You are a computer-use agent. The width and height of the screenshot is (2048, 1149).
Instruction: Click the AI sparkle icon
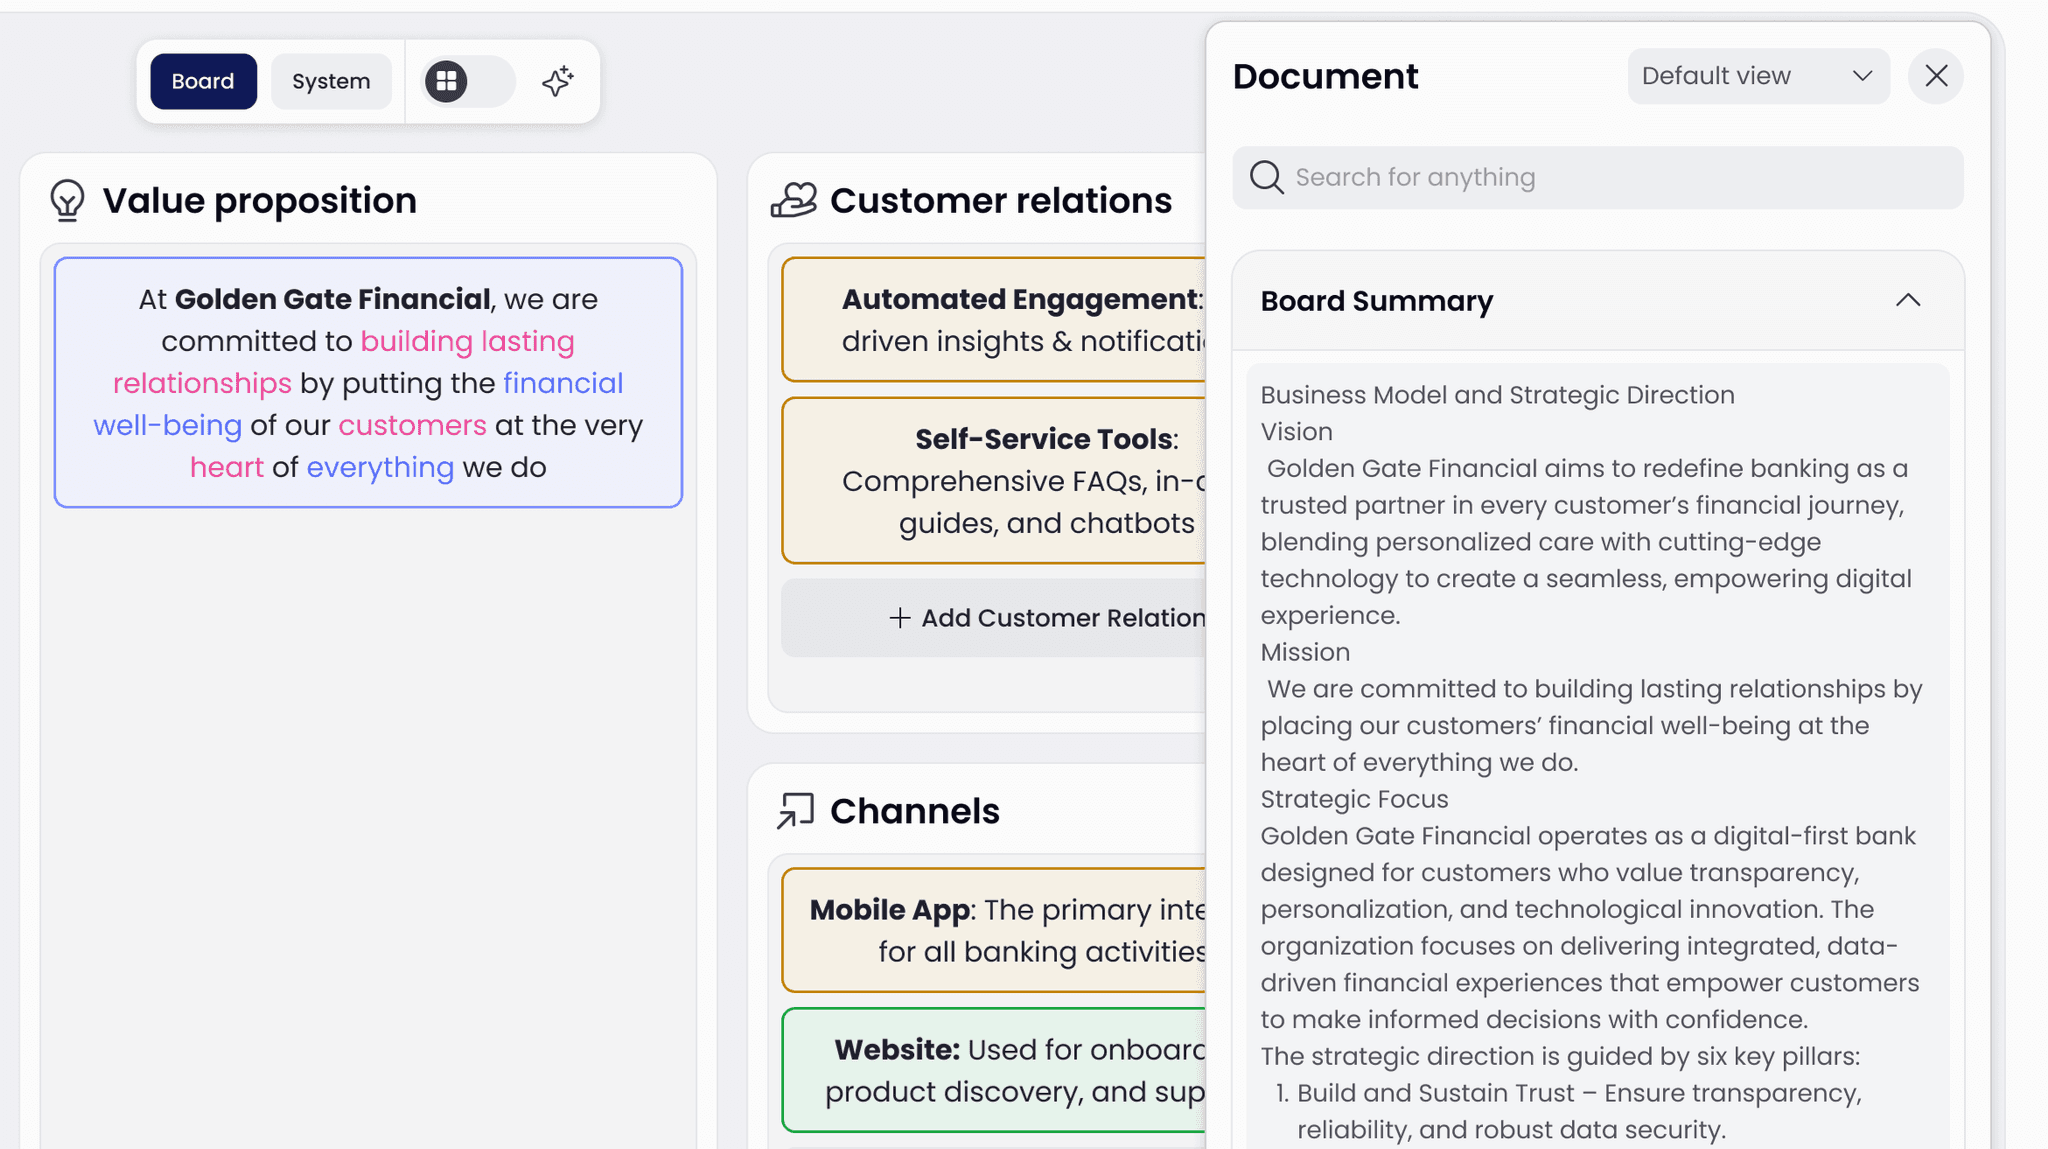558,81
